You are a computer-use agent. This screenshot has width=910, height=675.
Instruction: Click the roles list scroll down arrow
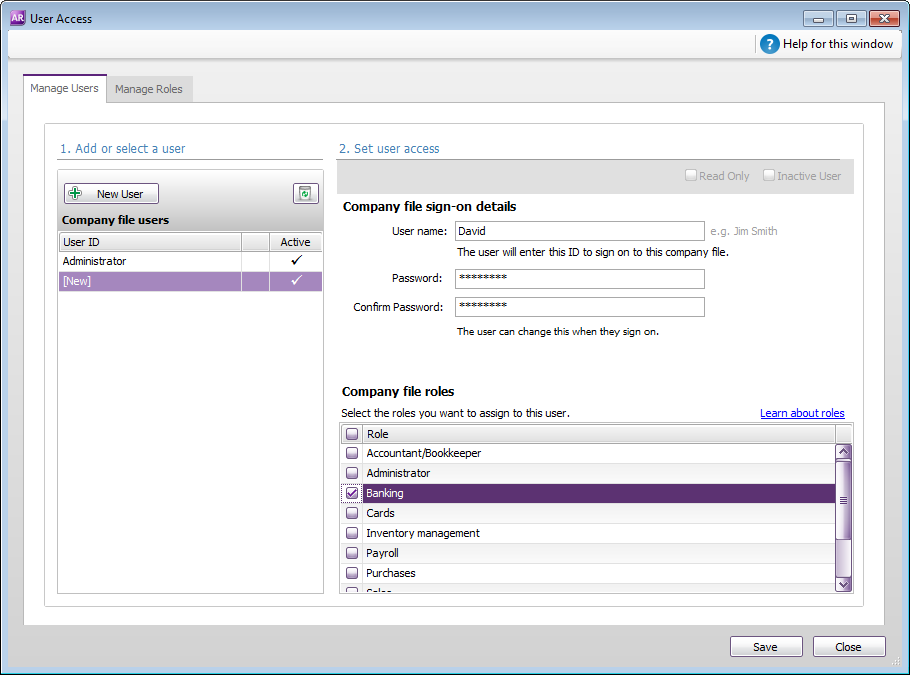click(x=844, y=584)
